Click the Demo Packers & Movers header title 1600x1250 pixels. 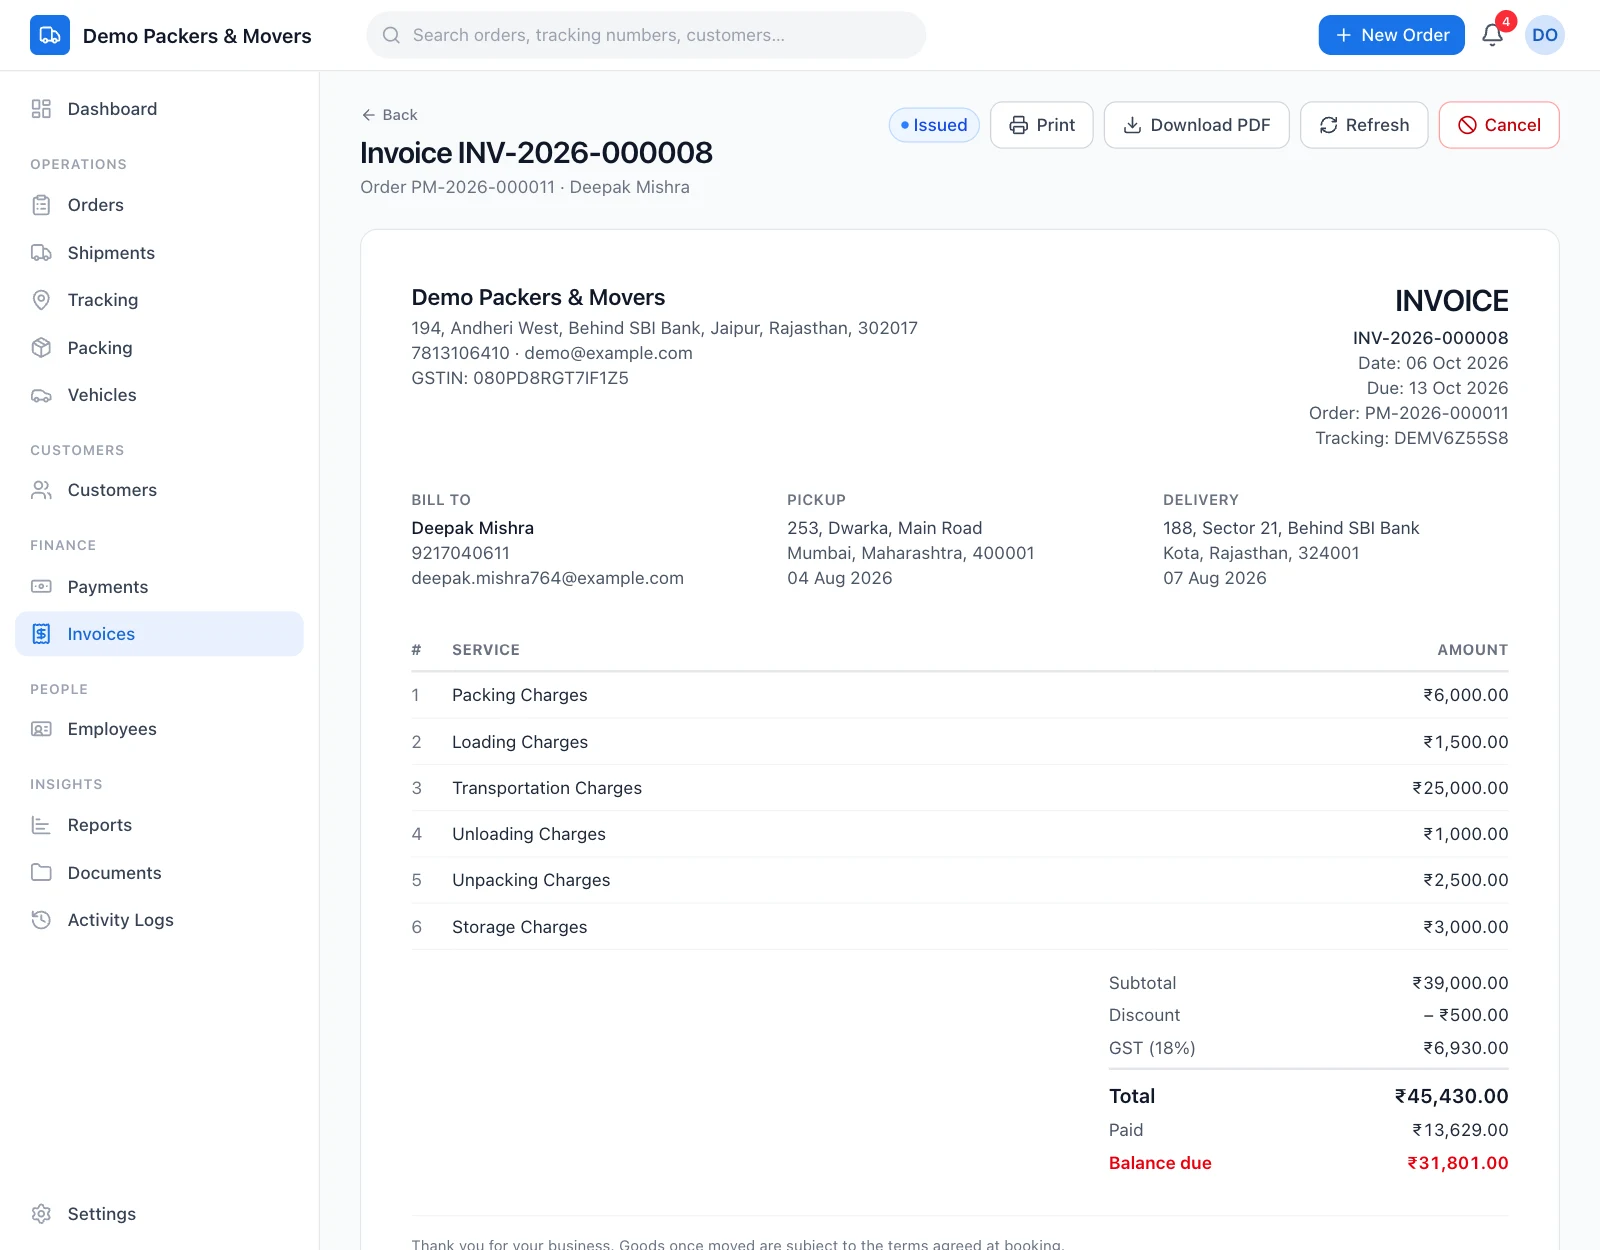pos(197,36)
